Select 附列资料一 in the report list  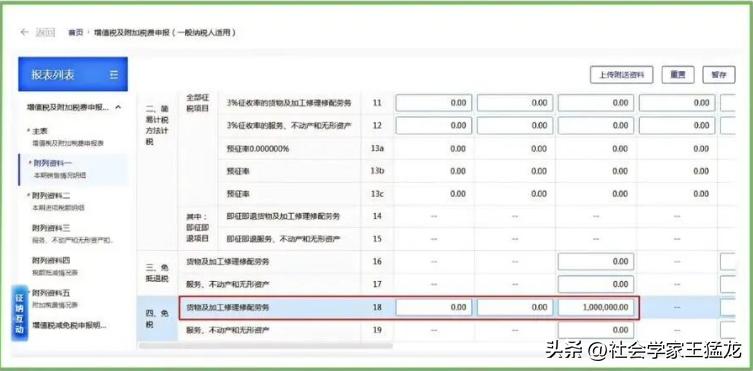coord(73,169)
